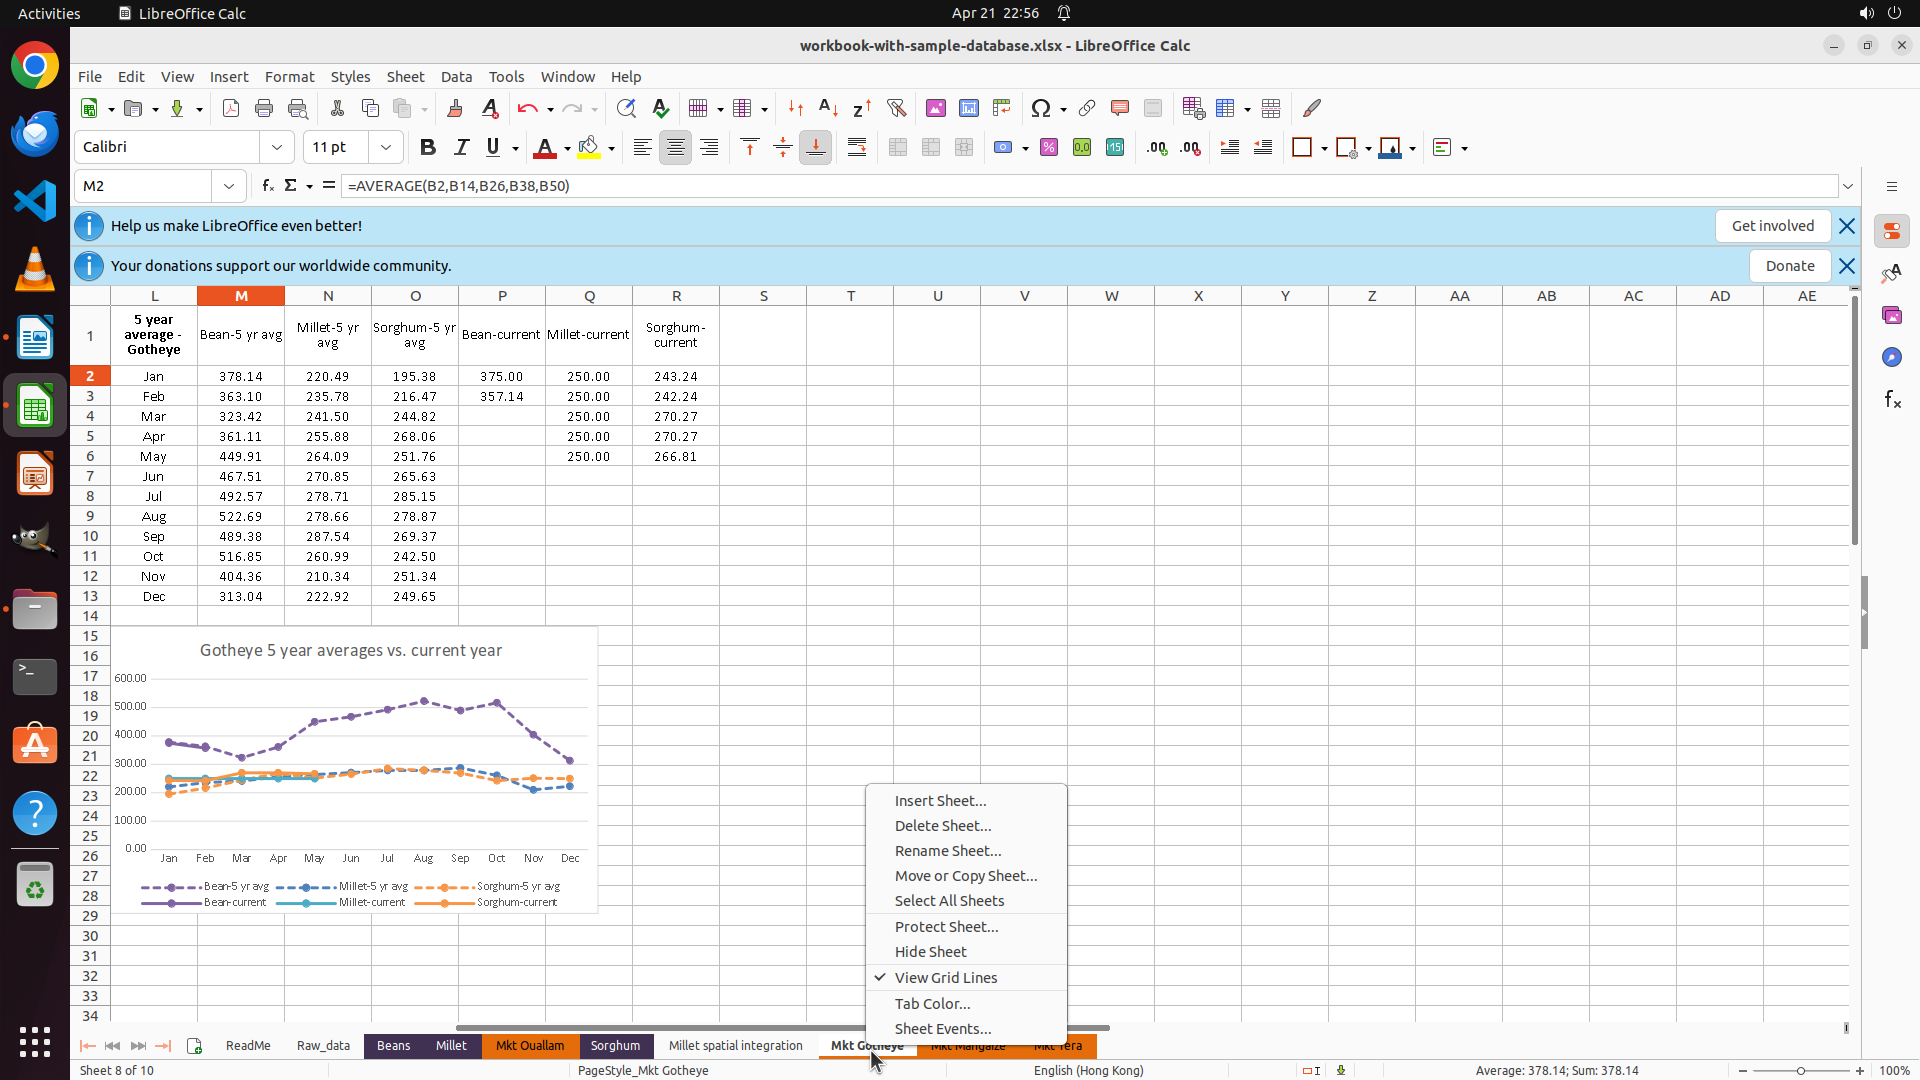
Task: Click the Insert Chart icon
Action: tap(968, 108)
